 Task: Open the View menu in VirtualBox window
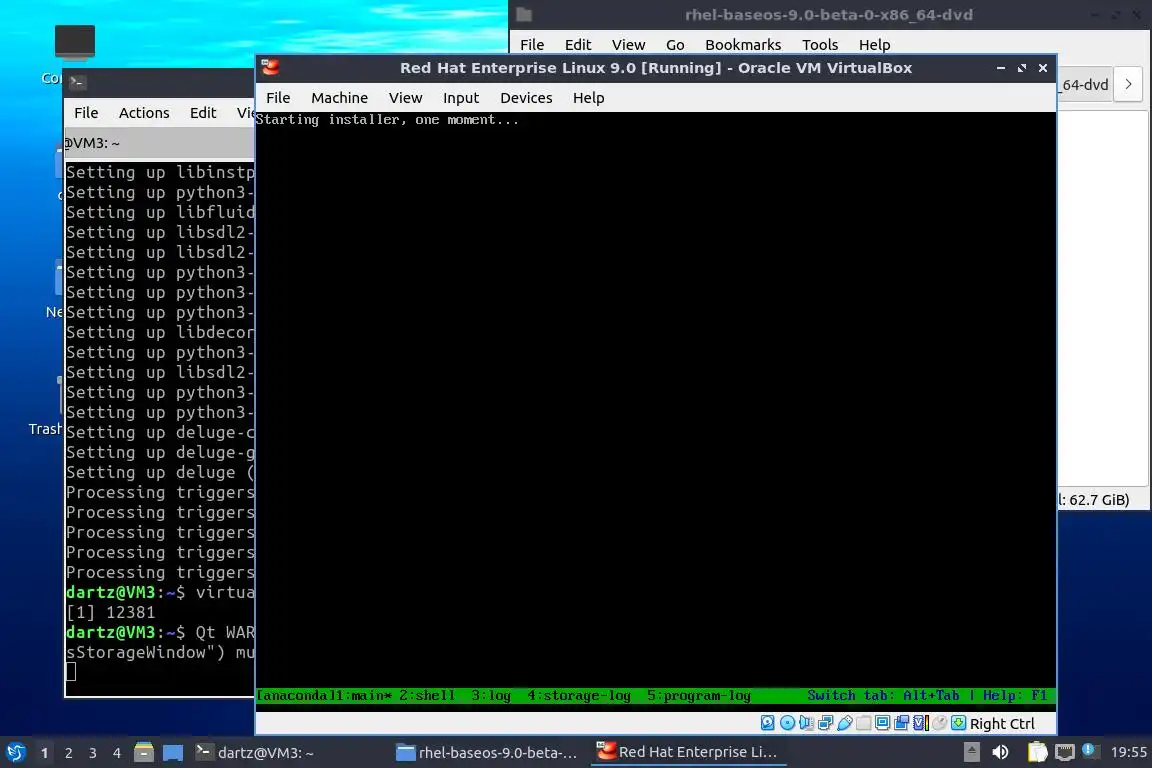point(406,98)
